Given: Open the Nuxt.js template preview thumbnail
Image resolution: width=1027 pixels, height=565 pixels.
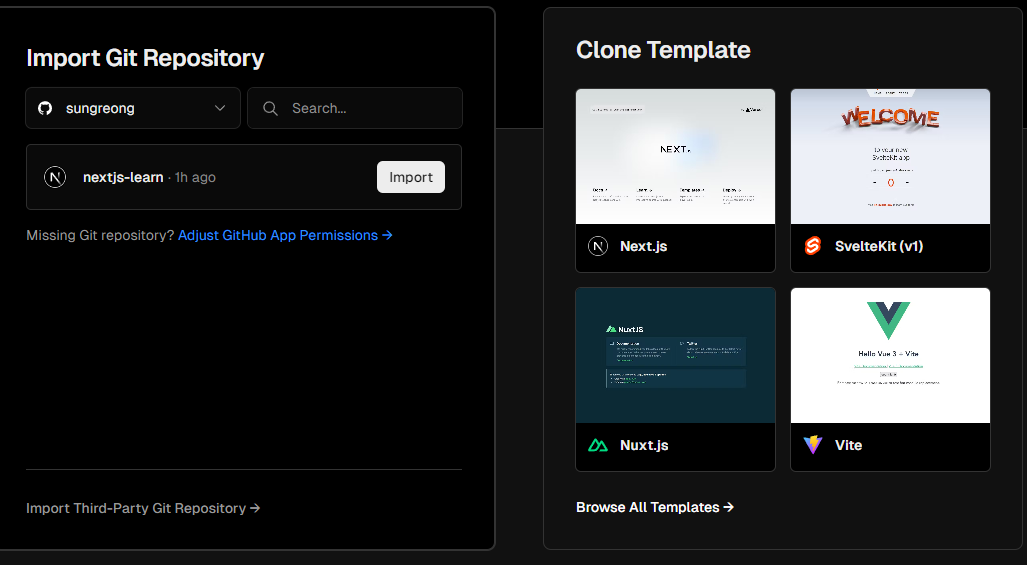Looking at the screenshot, I should [675, 355].
